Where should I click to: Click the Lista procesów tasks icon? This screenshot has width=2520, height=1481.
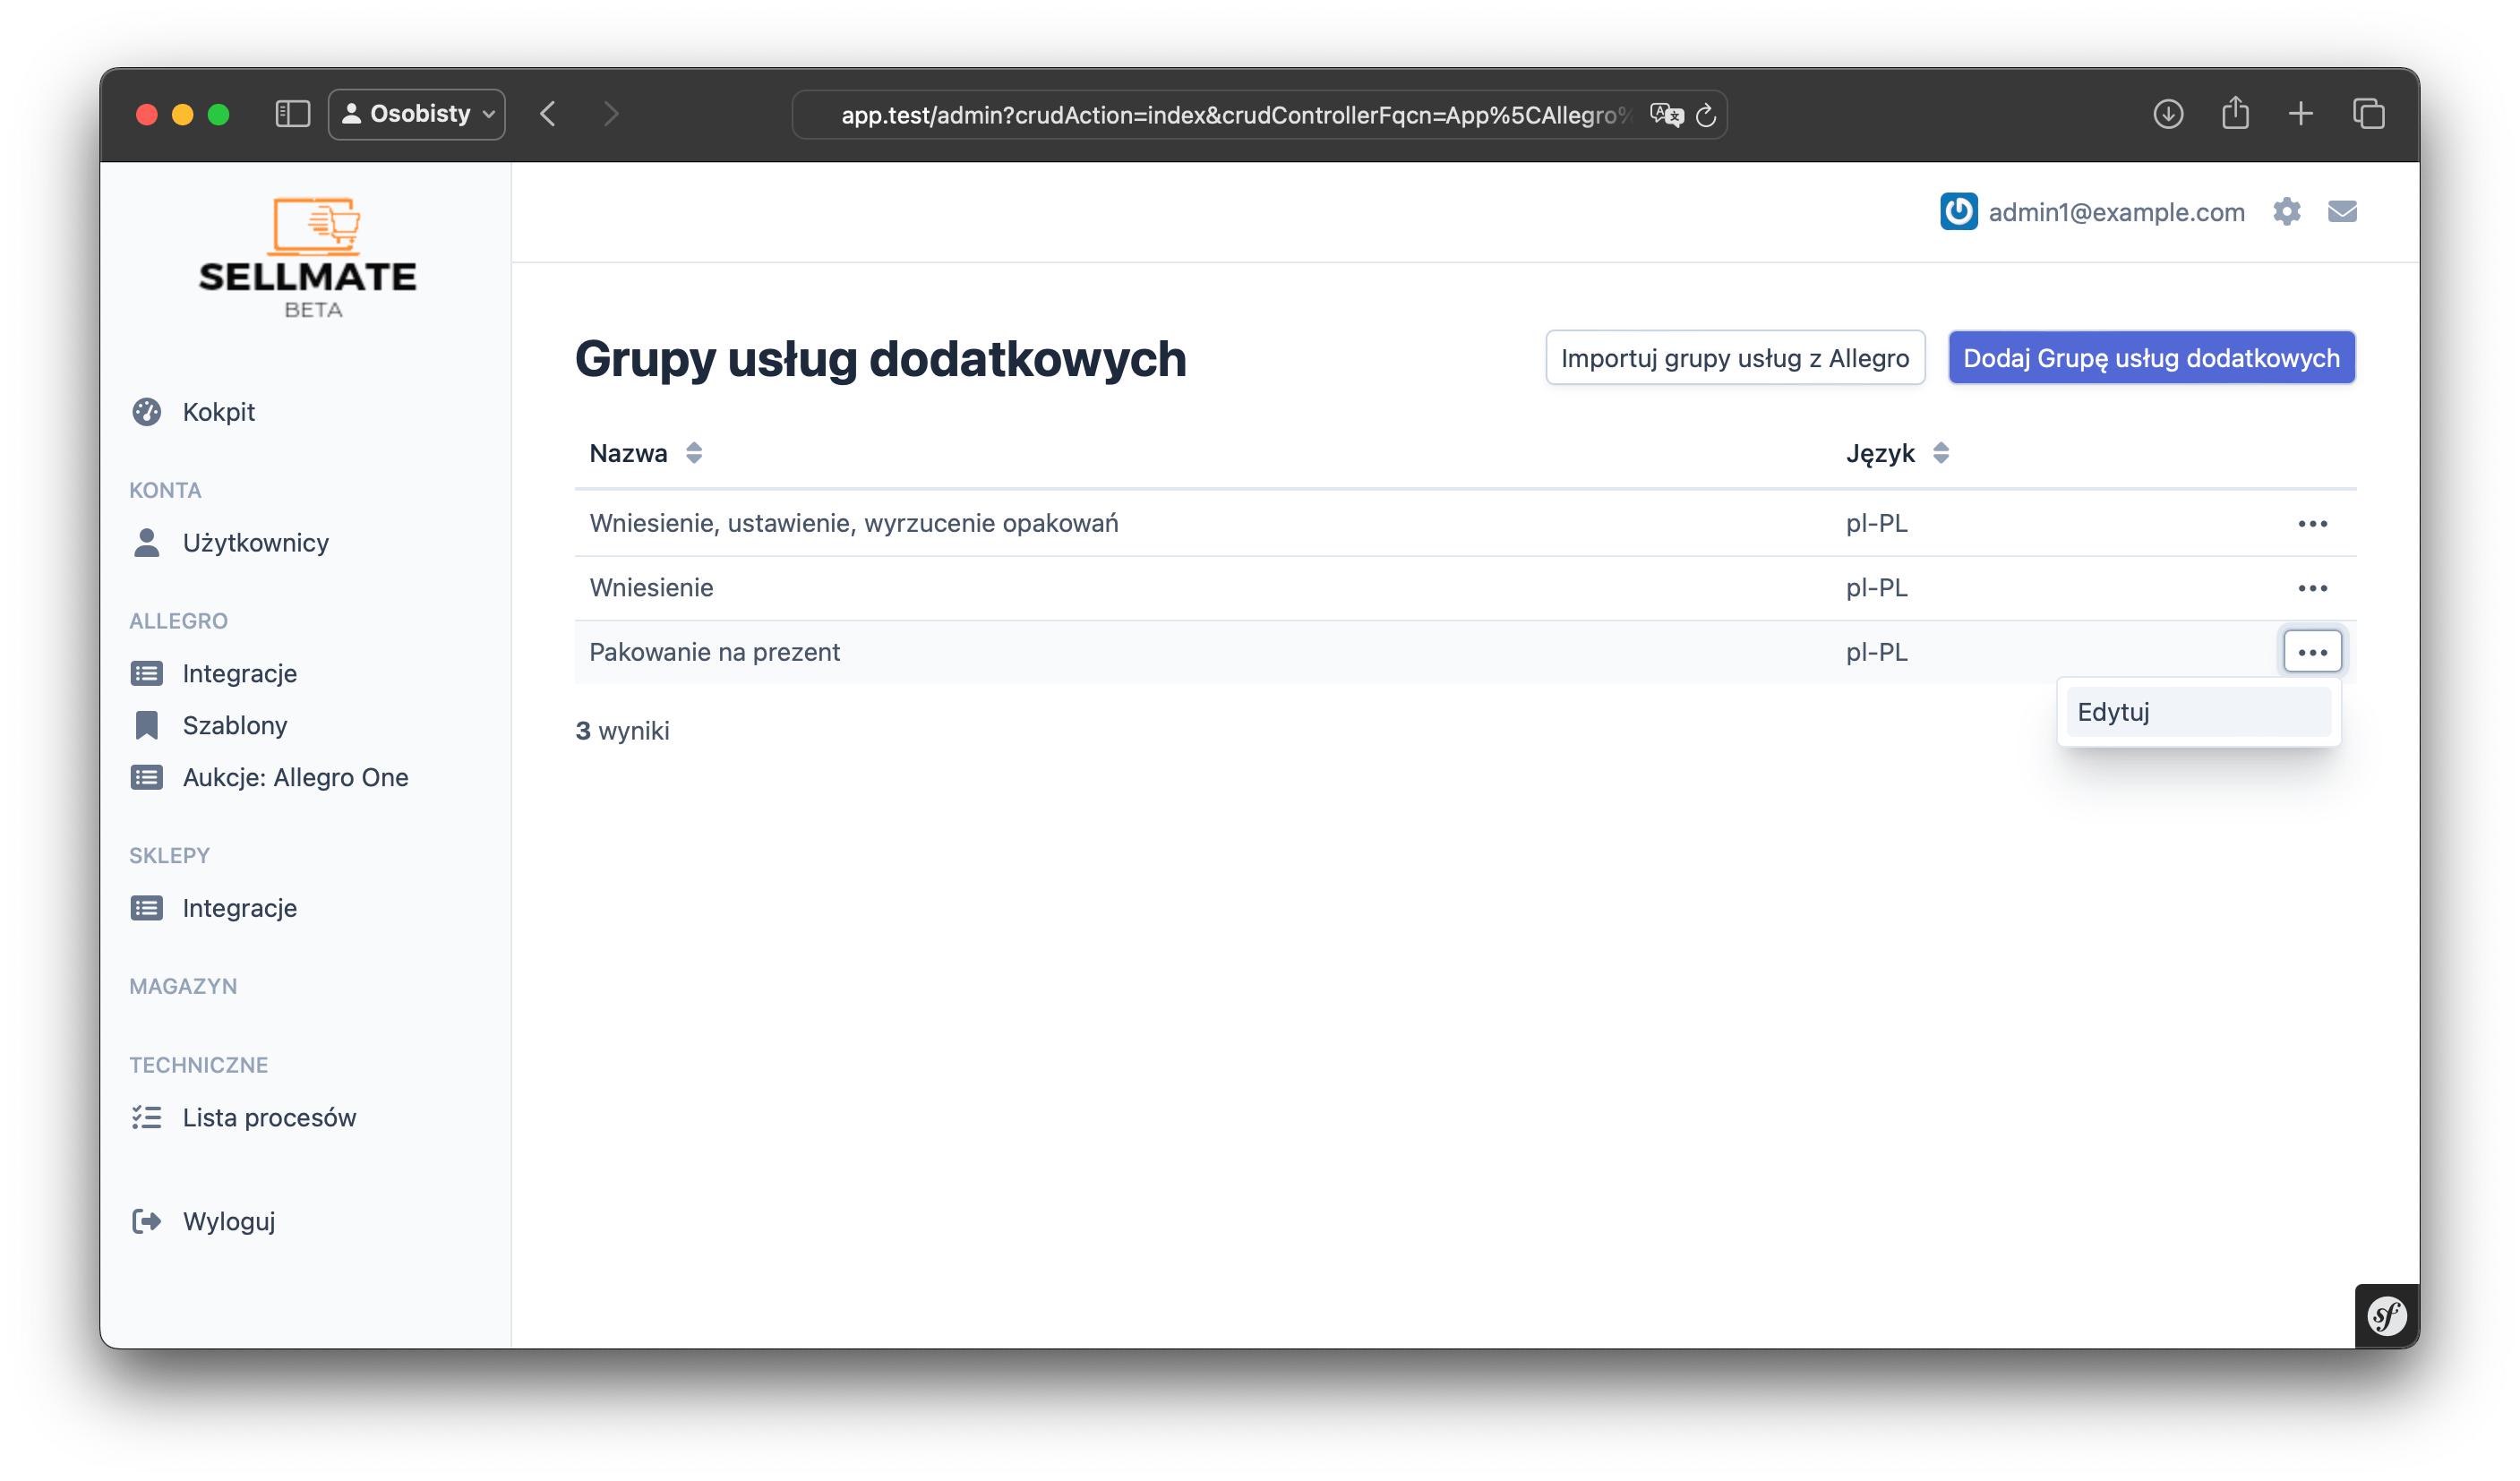[x=147, y=1118]
